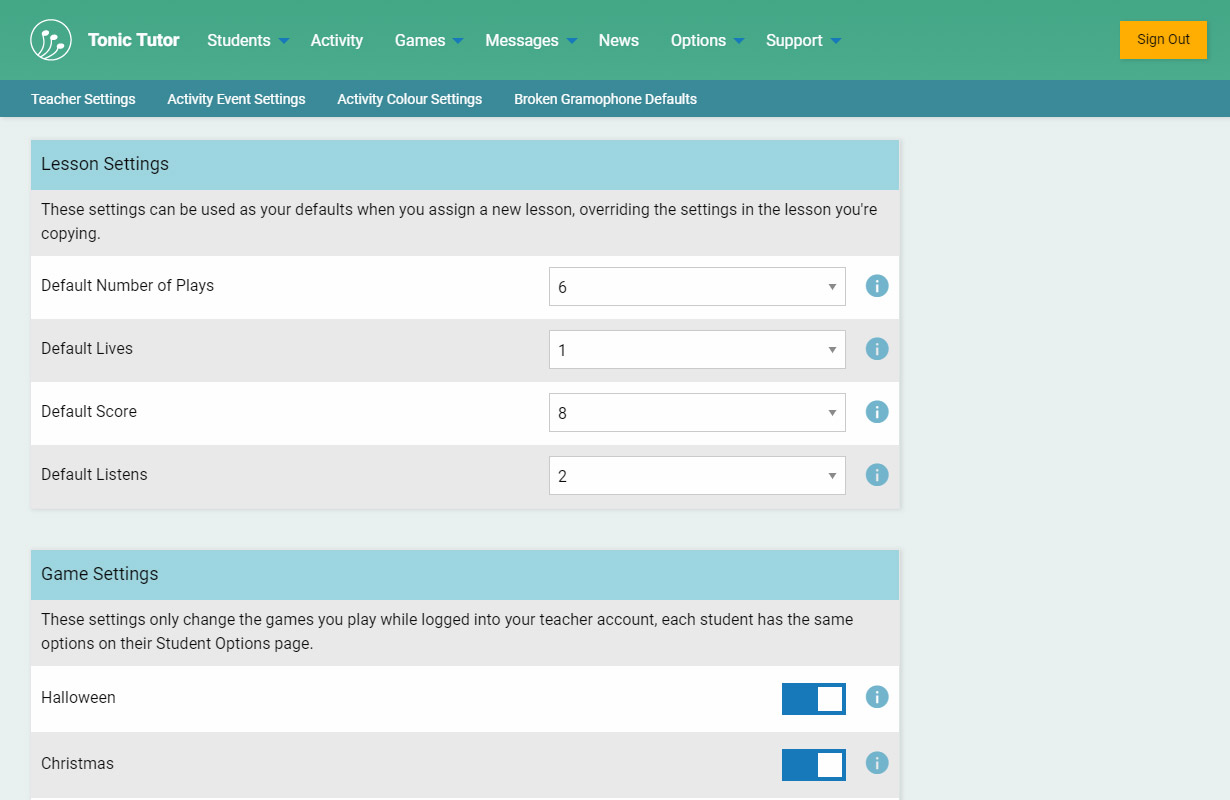This screenshot has height=800, width=1230.
Task: Switch to Activity Colour Settings tab
Action: point(409,99)
